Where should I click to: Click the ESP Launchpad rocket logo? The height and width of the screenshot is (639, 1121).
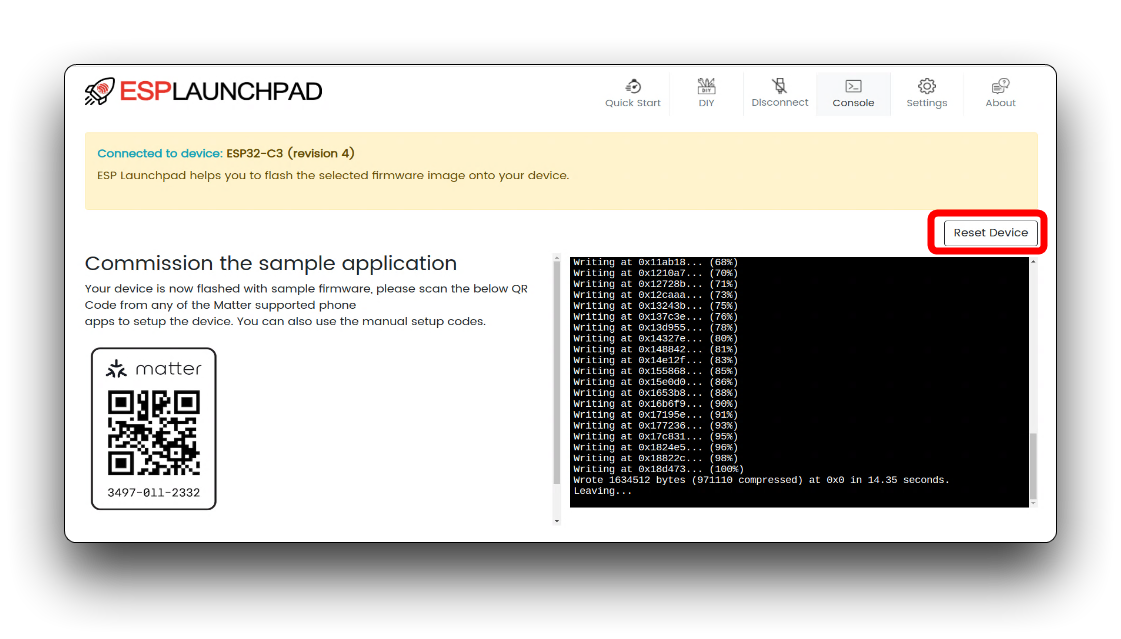pyautogui.click(x=99, y=91)
